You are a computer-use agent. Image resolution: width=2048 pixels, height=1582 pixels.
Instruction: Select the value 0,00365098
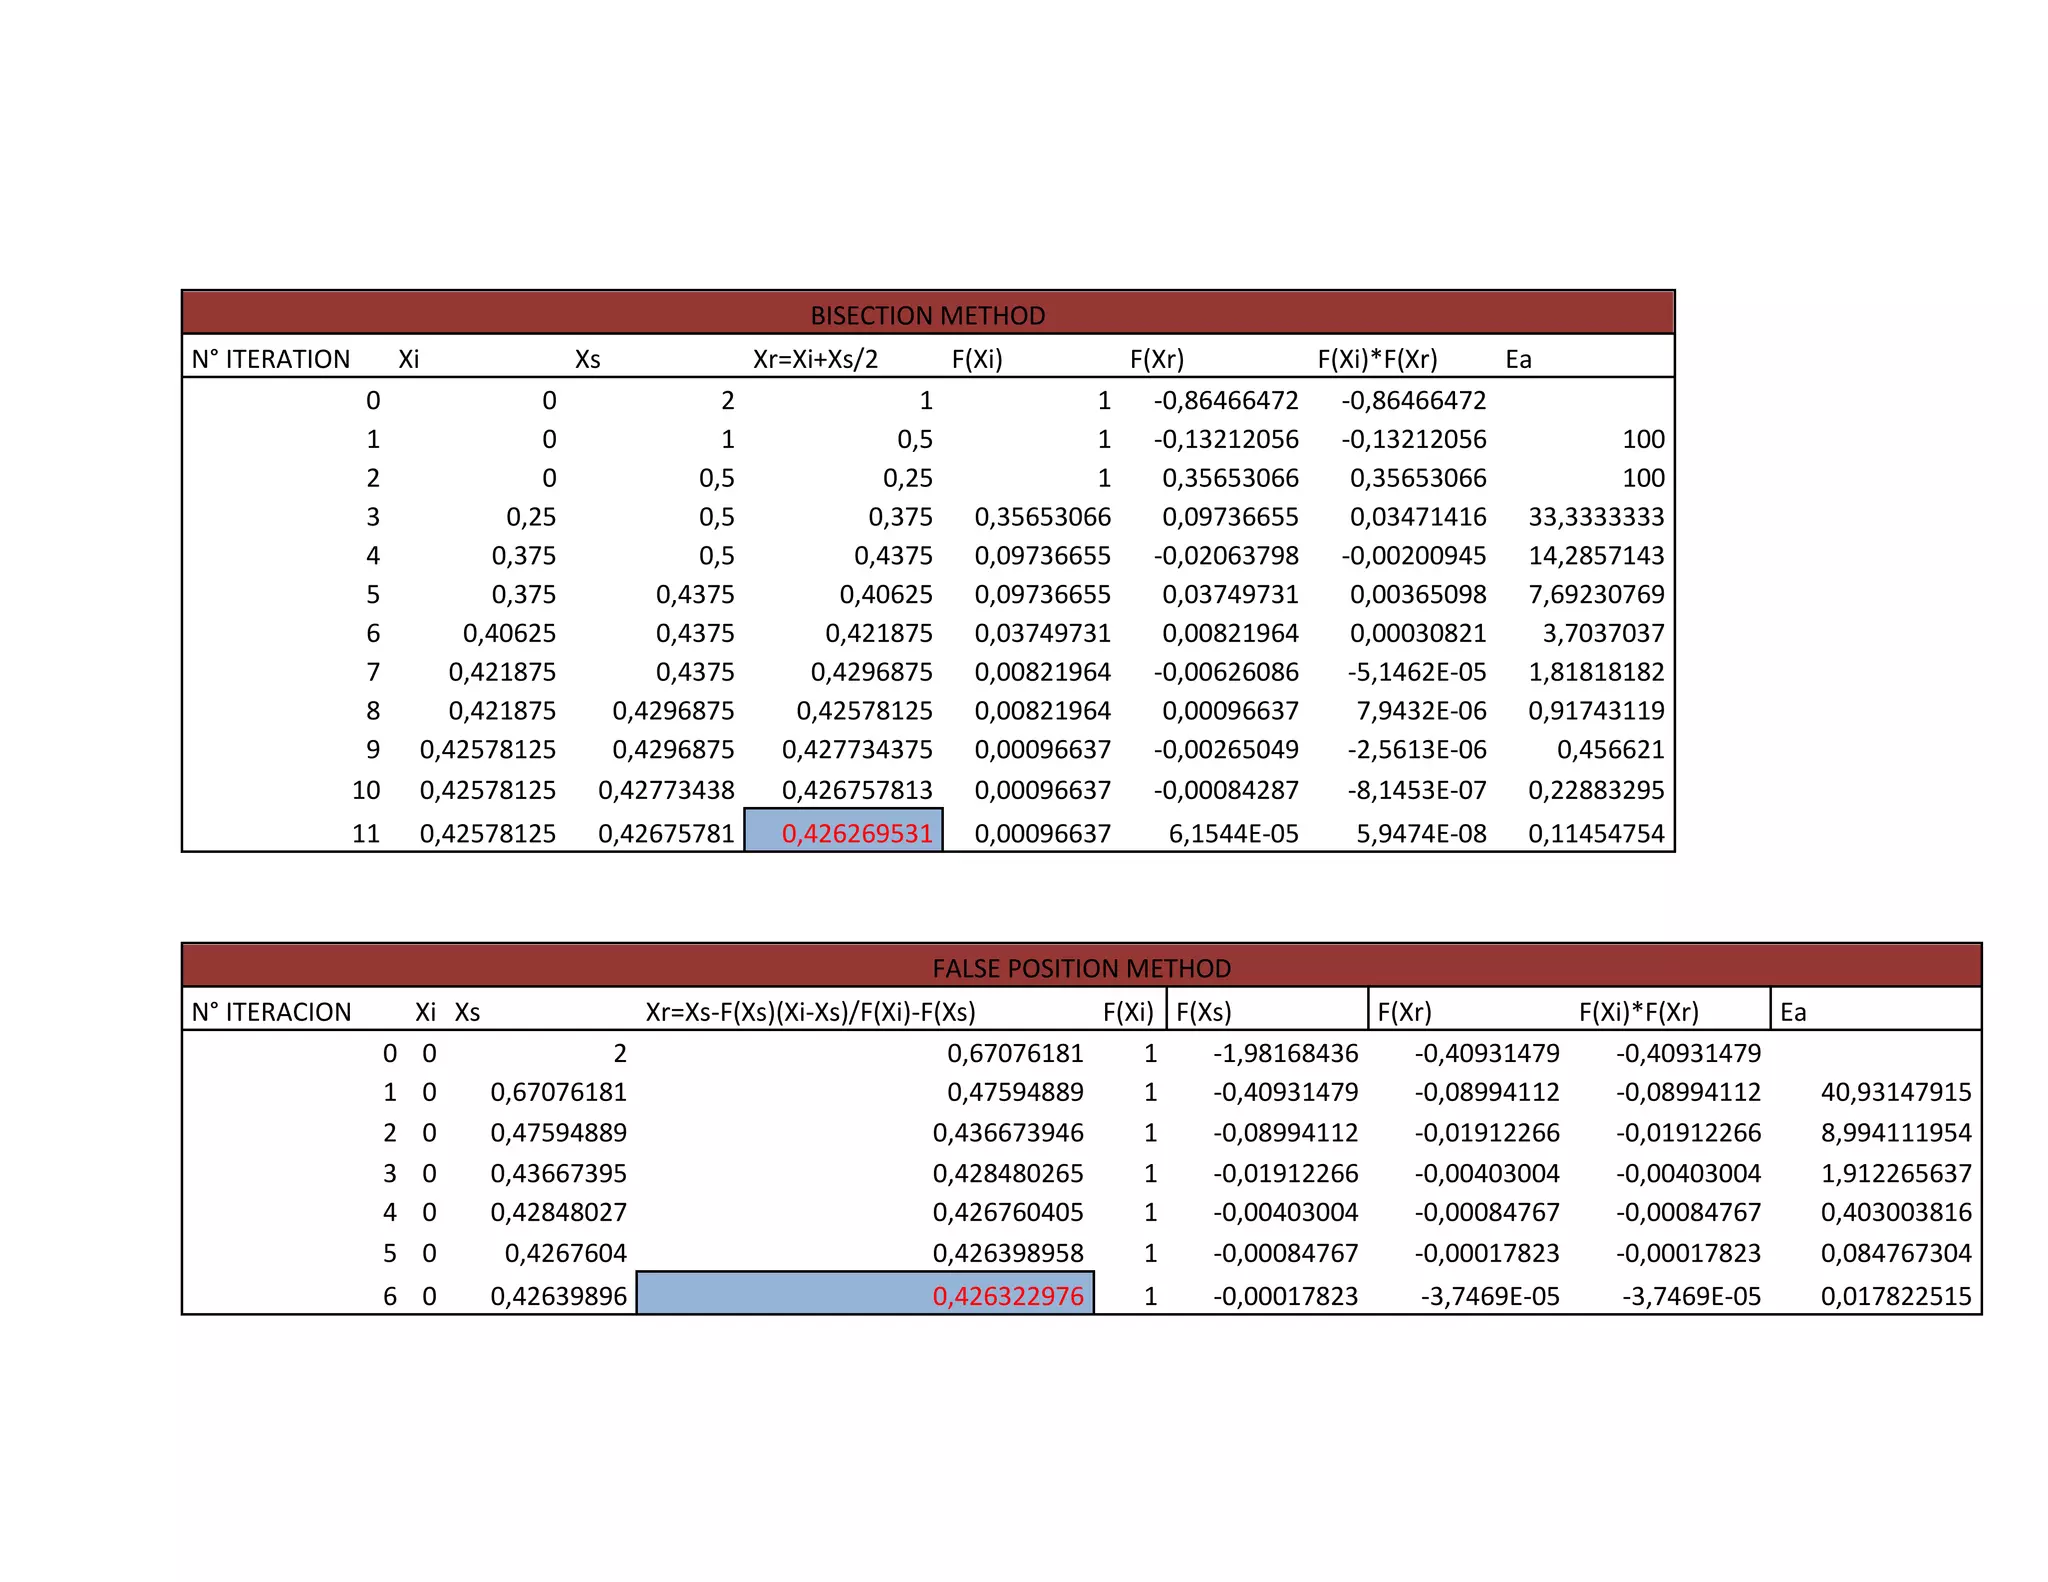pos(1418,595)
